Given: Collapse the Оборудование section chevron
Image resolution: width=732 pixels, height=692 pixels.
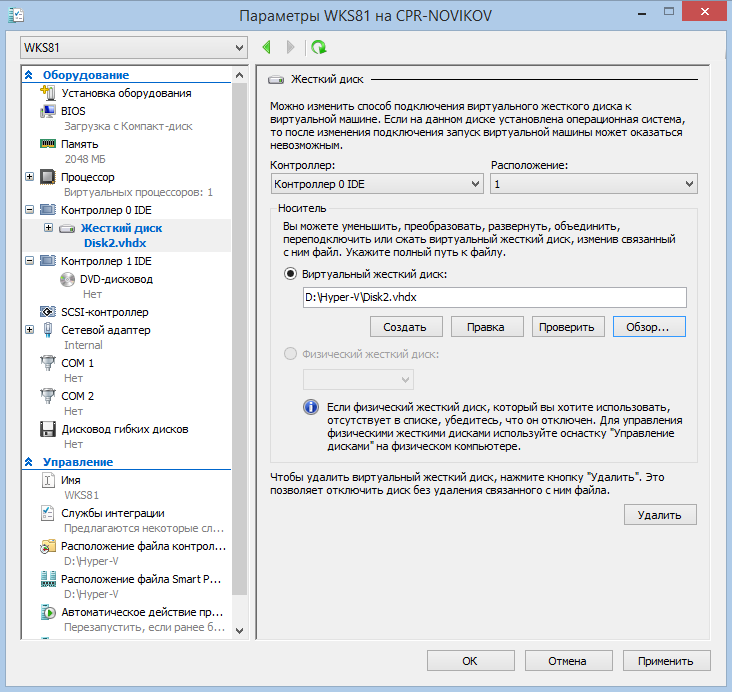Looking at the screenshot, I should 30,75.
